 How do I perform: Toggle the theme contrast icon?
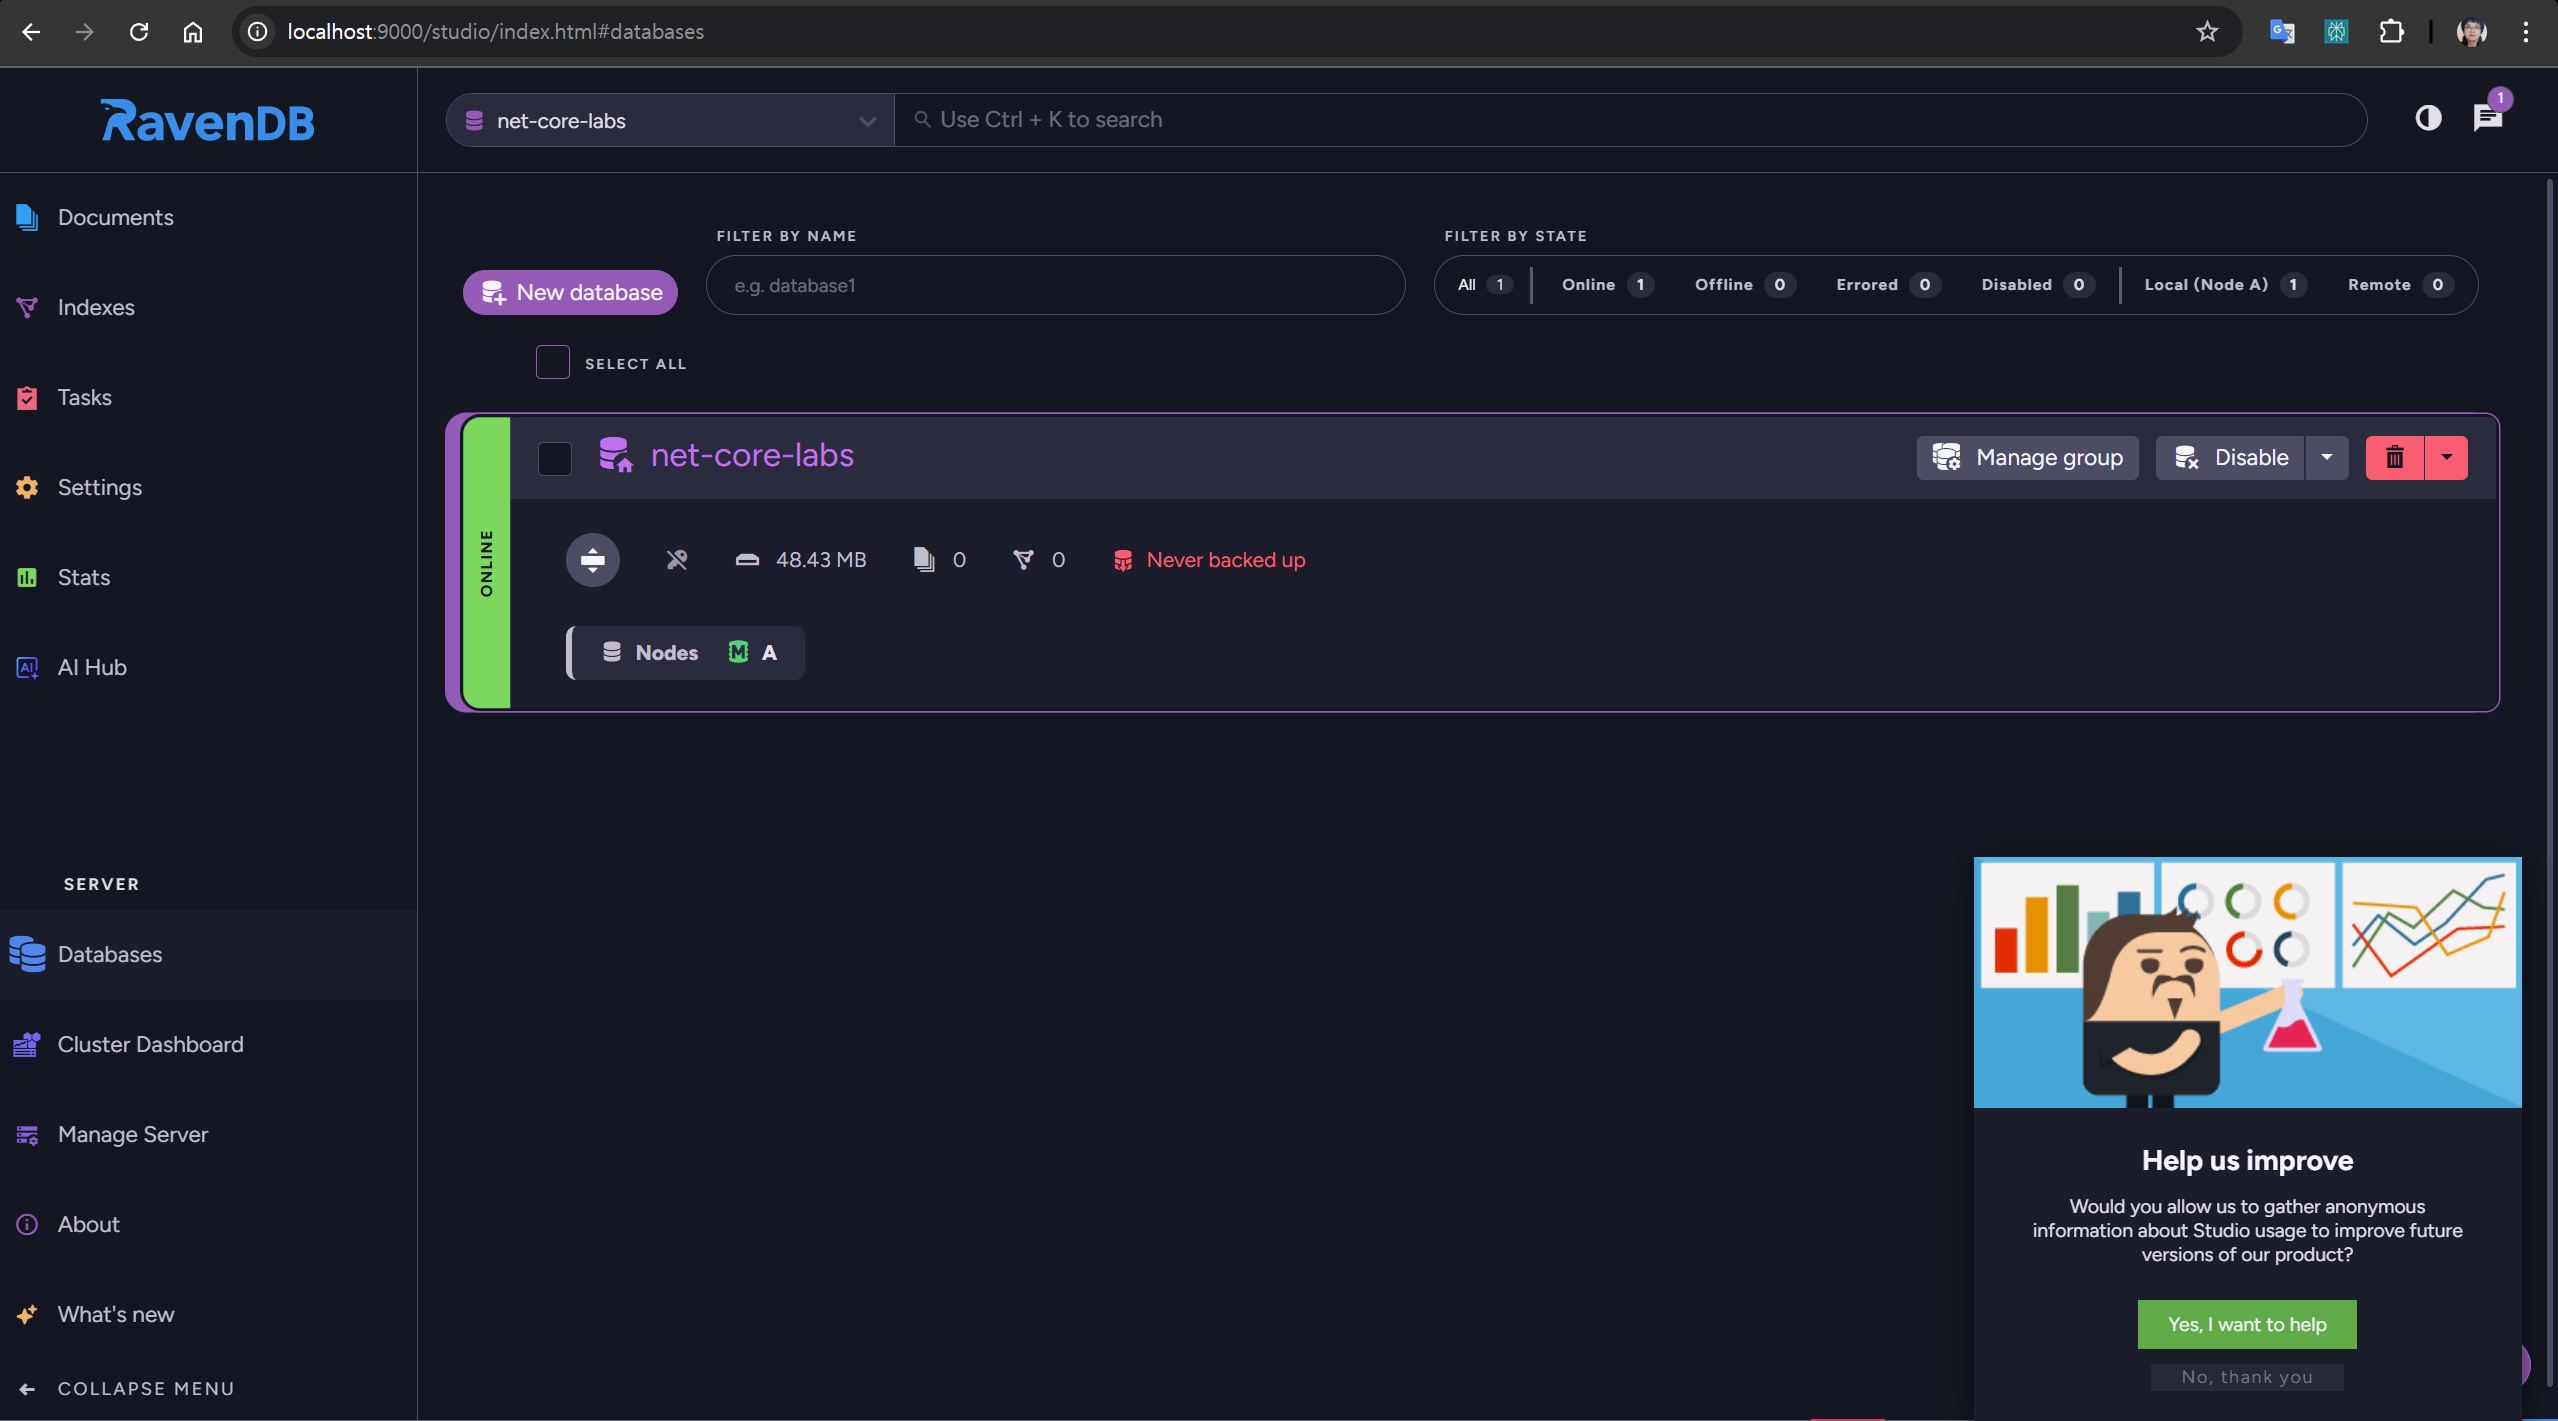tap(2428, 119)
